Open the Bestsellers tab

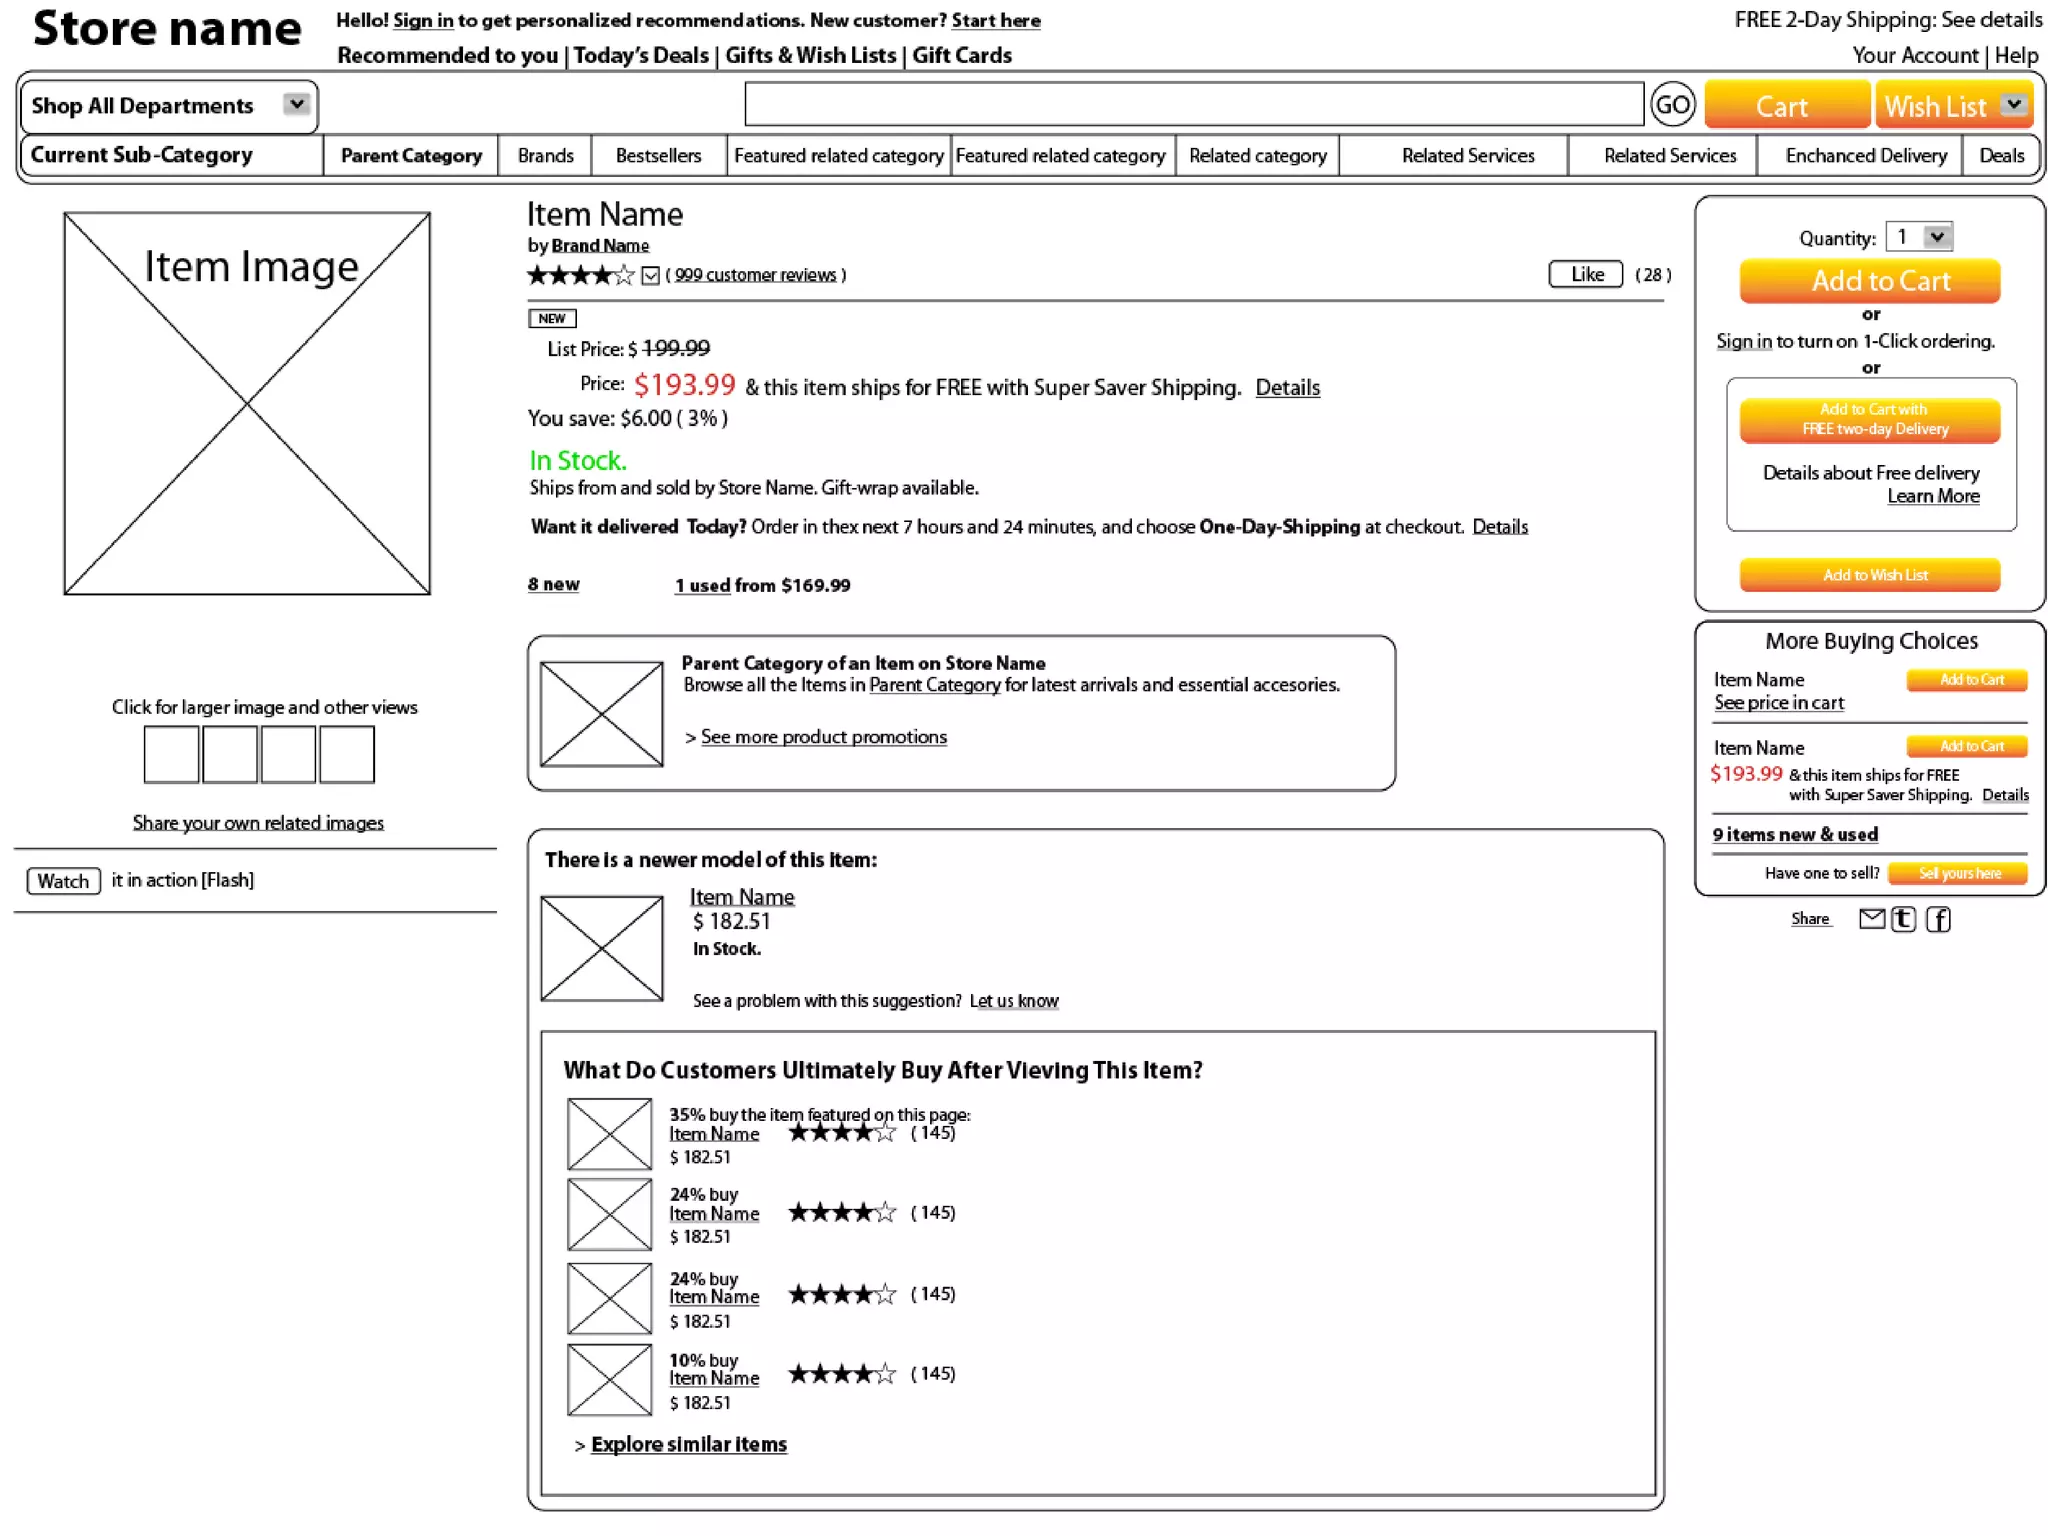point(658,156)
